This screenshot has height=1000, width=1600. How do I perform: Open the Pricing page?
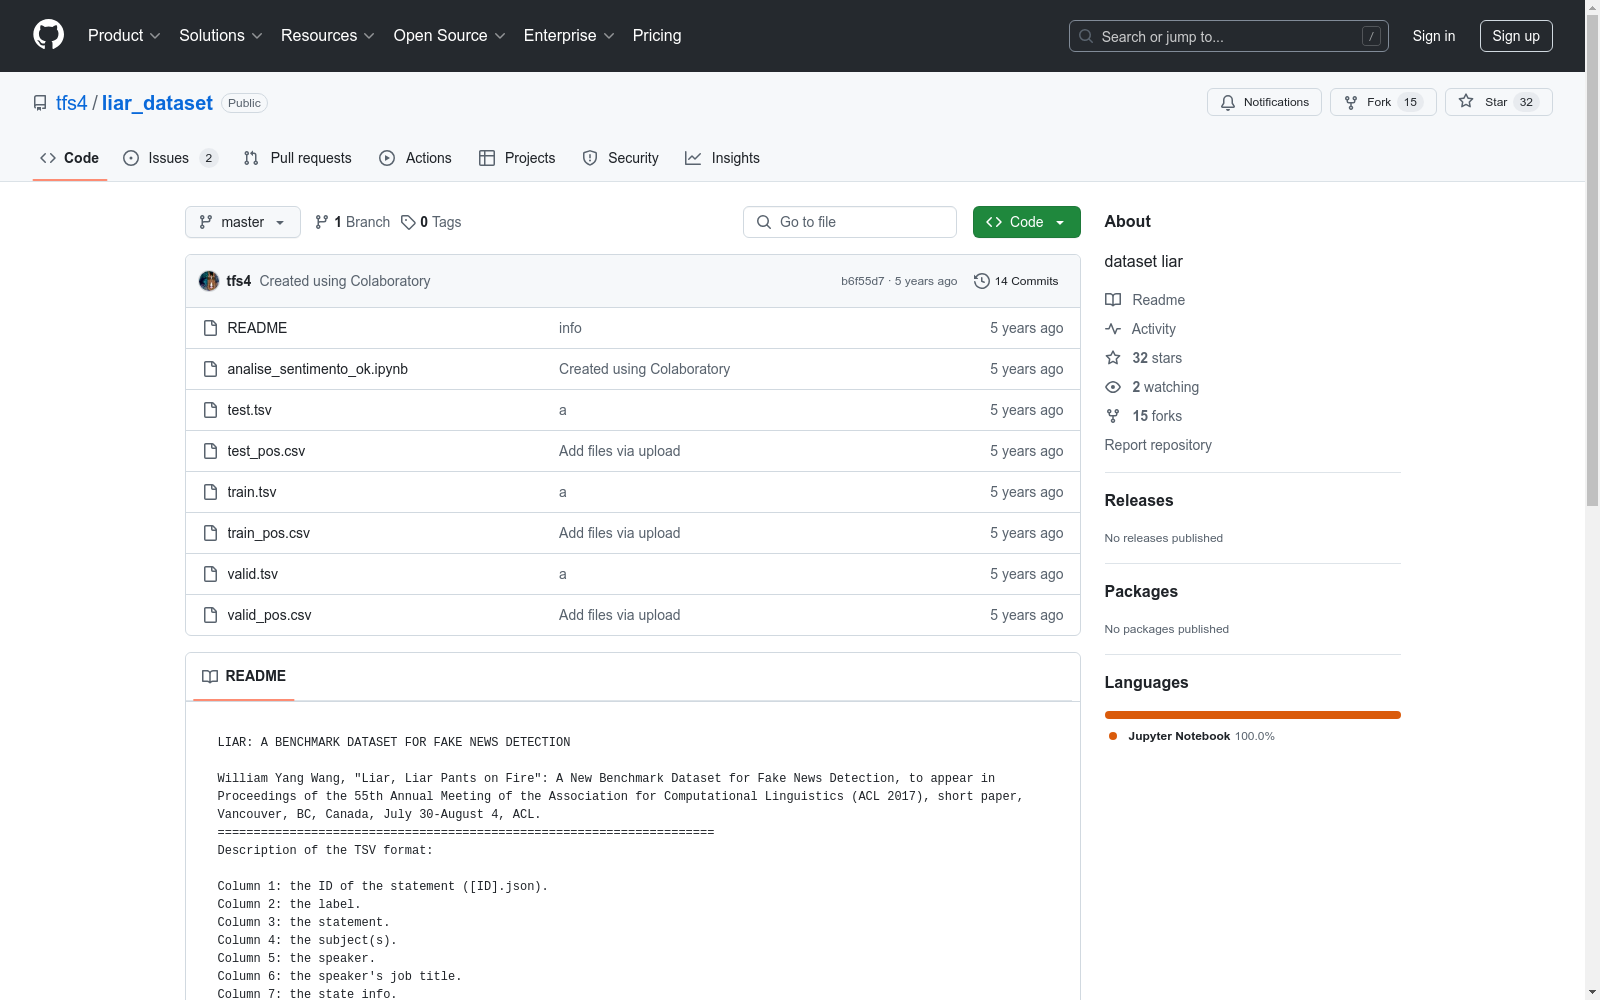pyautogui.click(x=657, y=35)
